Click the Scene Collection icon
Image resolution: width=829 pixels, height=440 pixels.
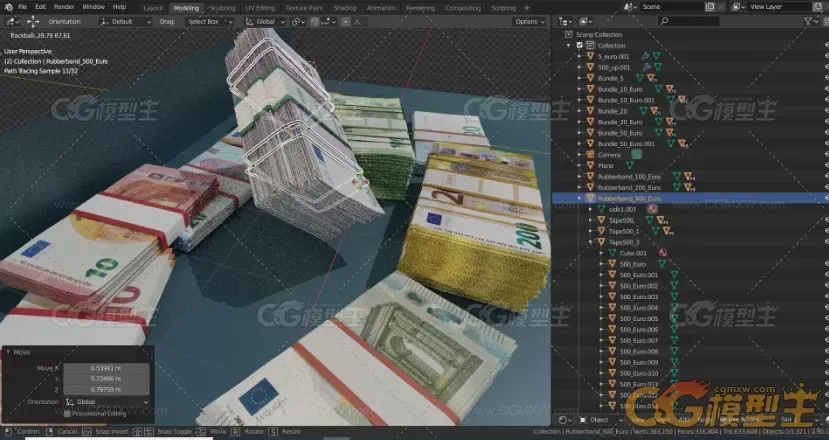pos(568,34)
